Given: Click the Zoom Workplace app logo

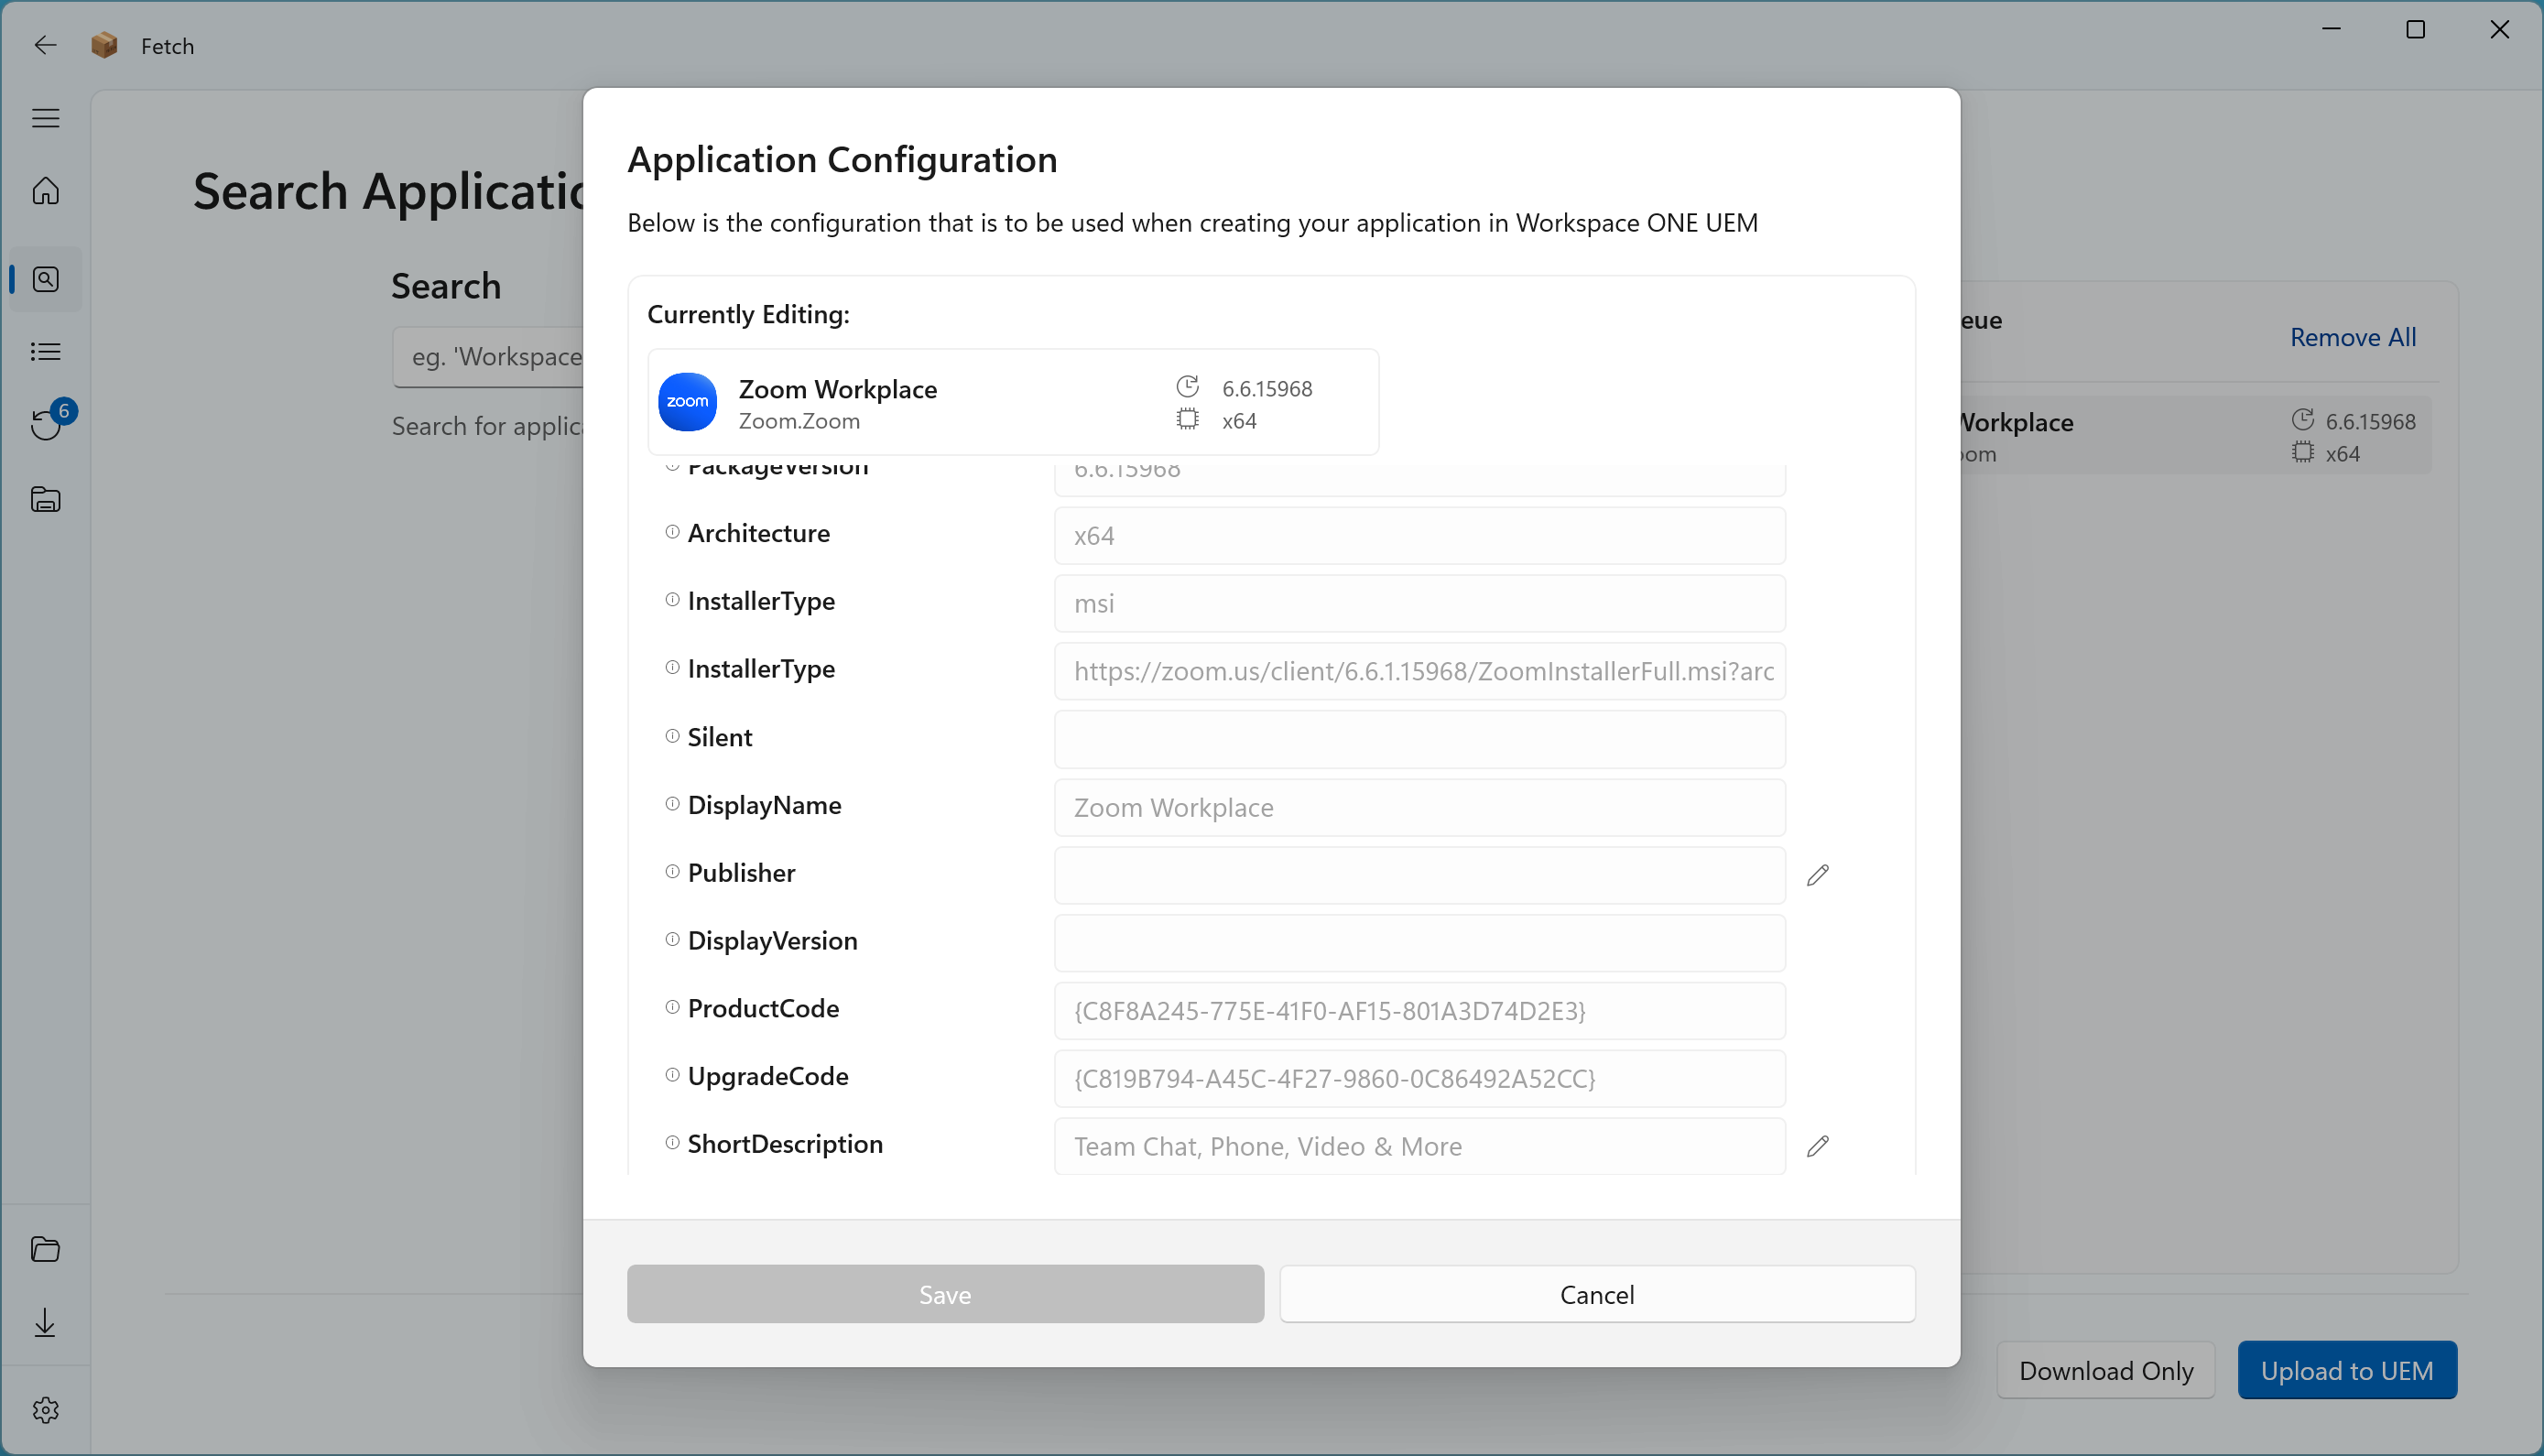Looking at the screenshot, I should coord(687,402).
